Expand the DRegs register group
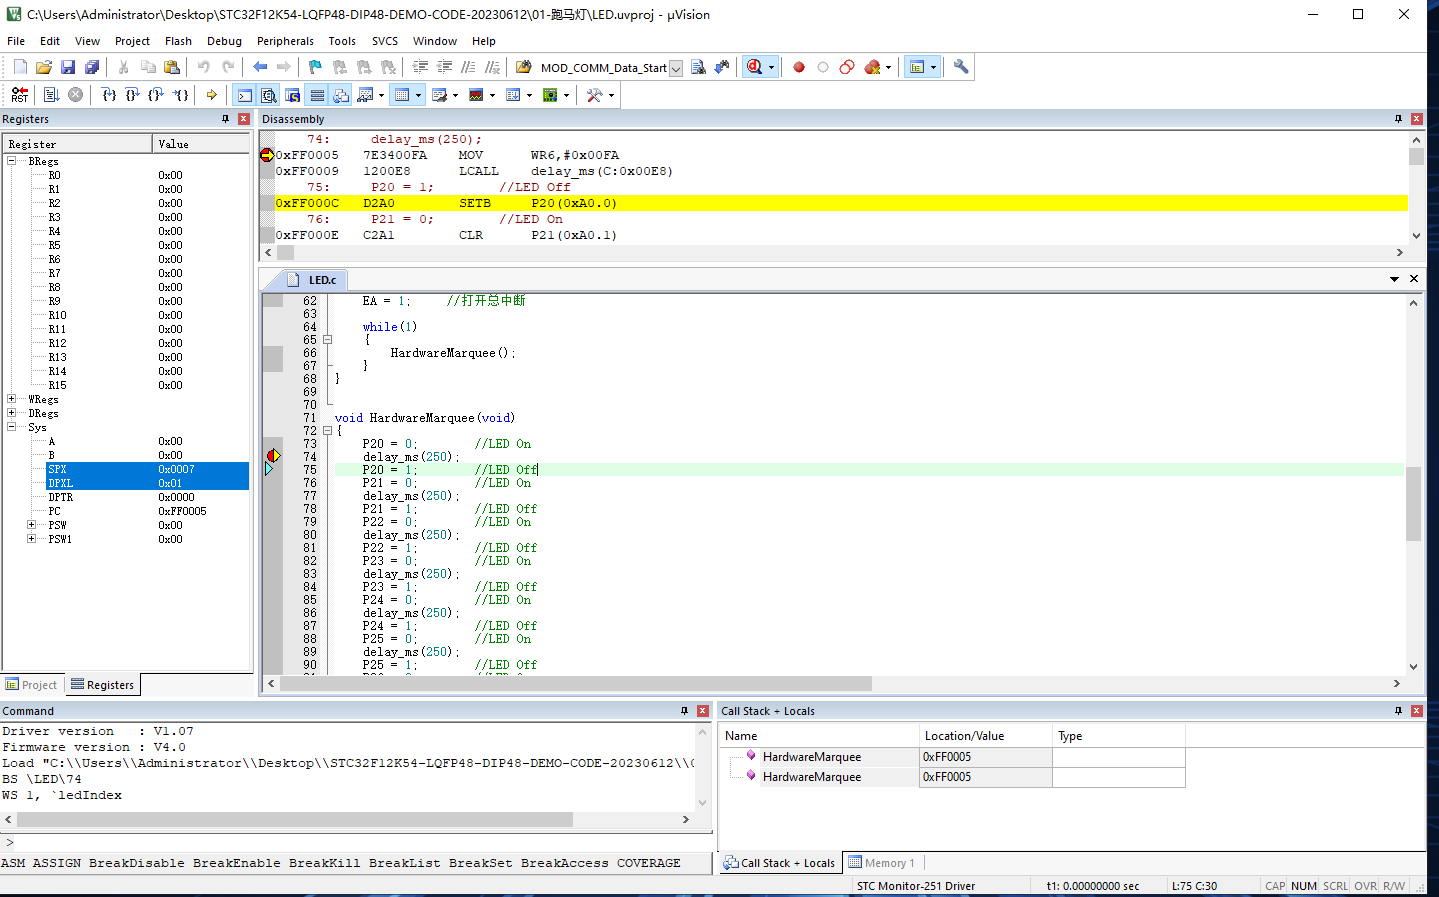Viewport: 1439px width, 897px height. (12, 413)
